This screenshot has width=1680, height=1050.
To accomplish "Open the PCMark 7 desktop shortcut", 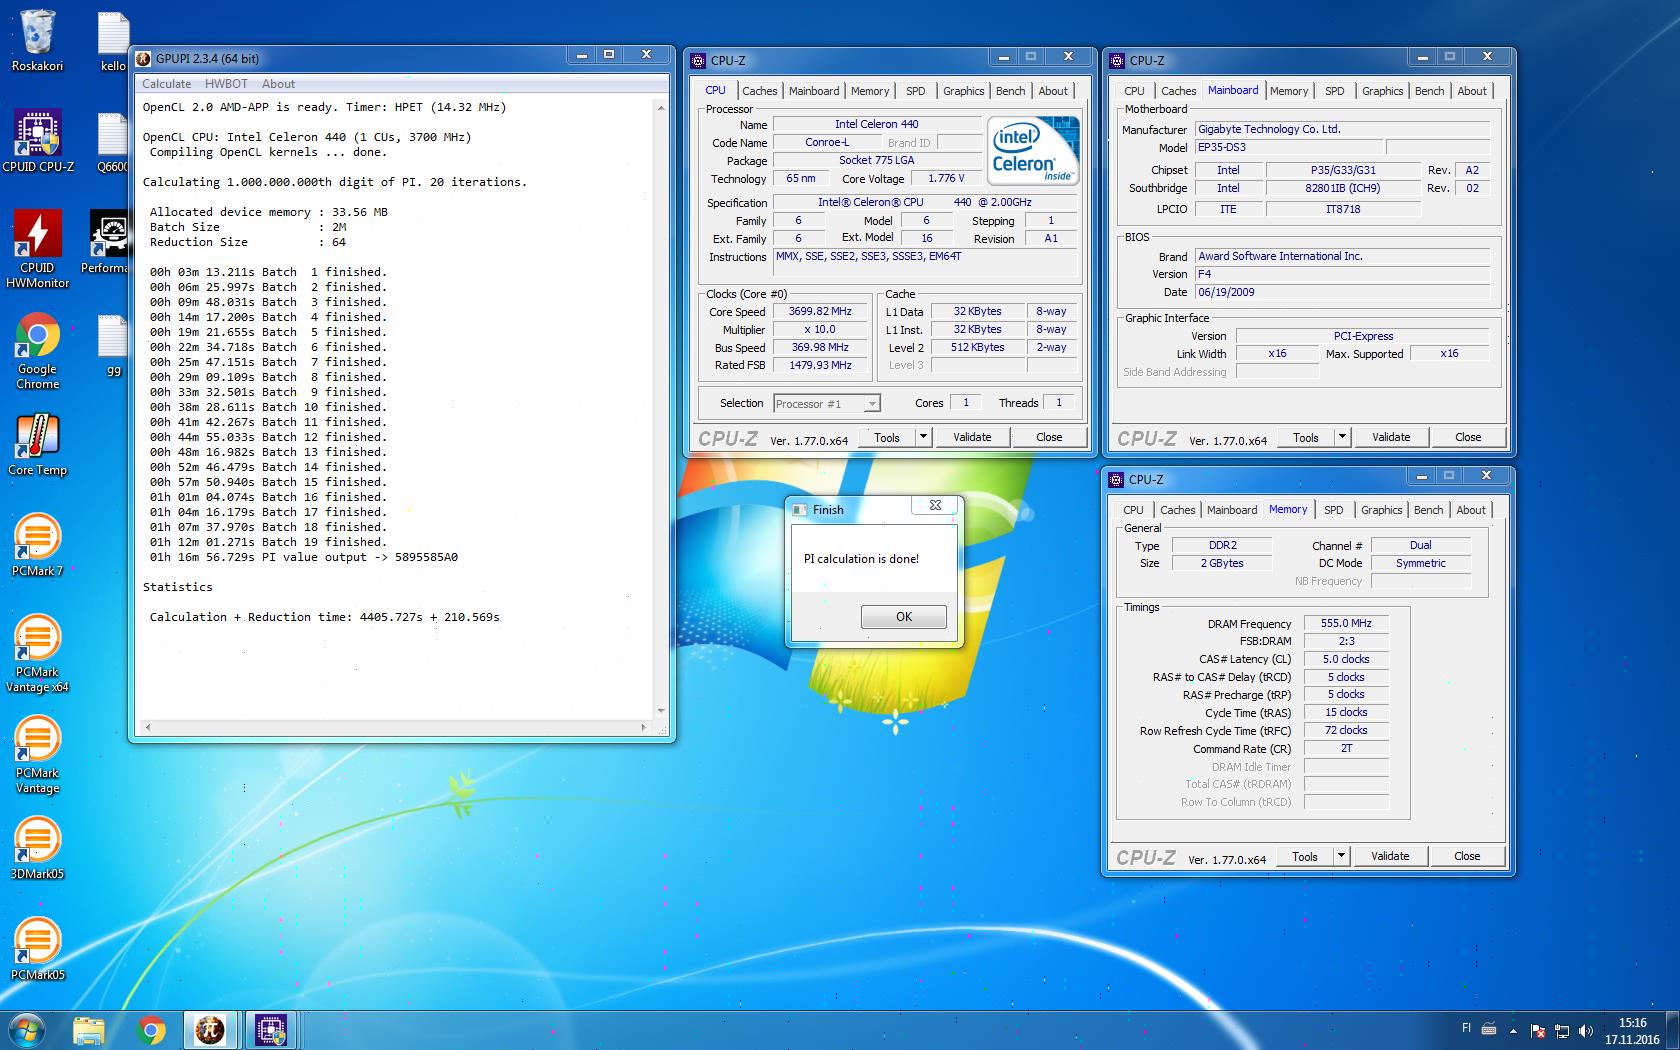I will click(37, 545).
